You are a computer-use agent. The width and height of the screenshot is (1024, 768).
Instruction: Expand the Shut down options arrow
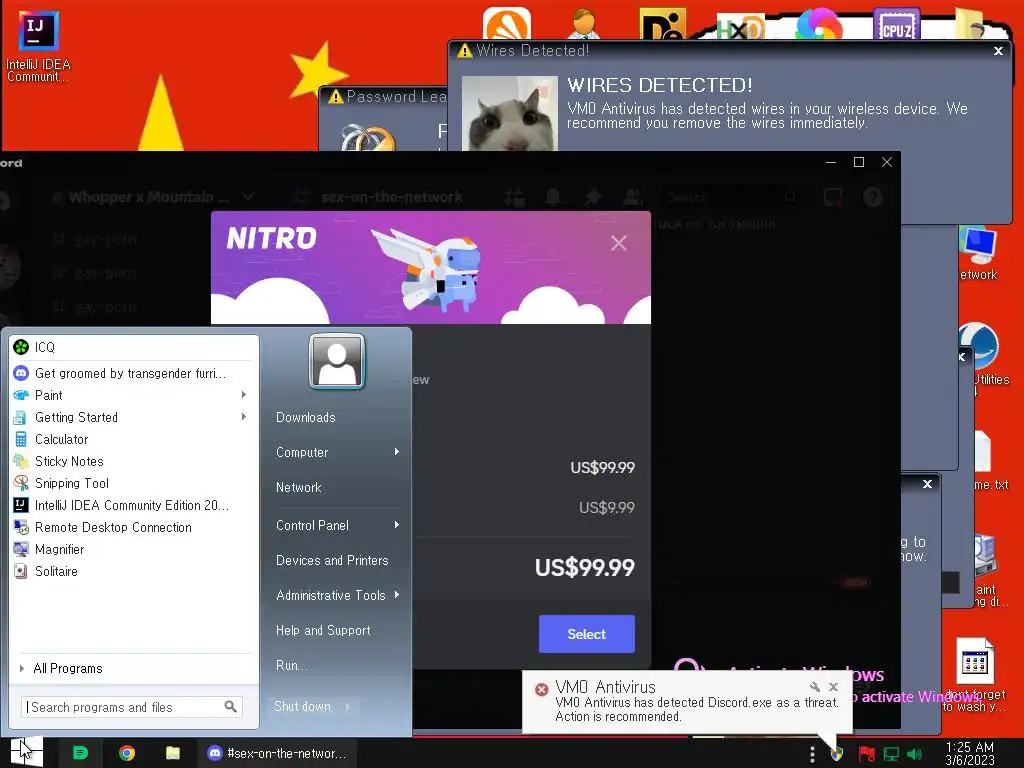347,707
